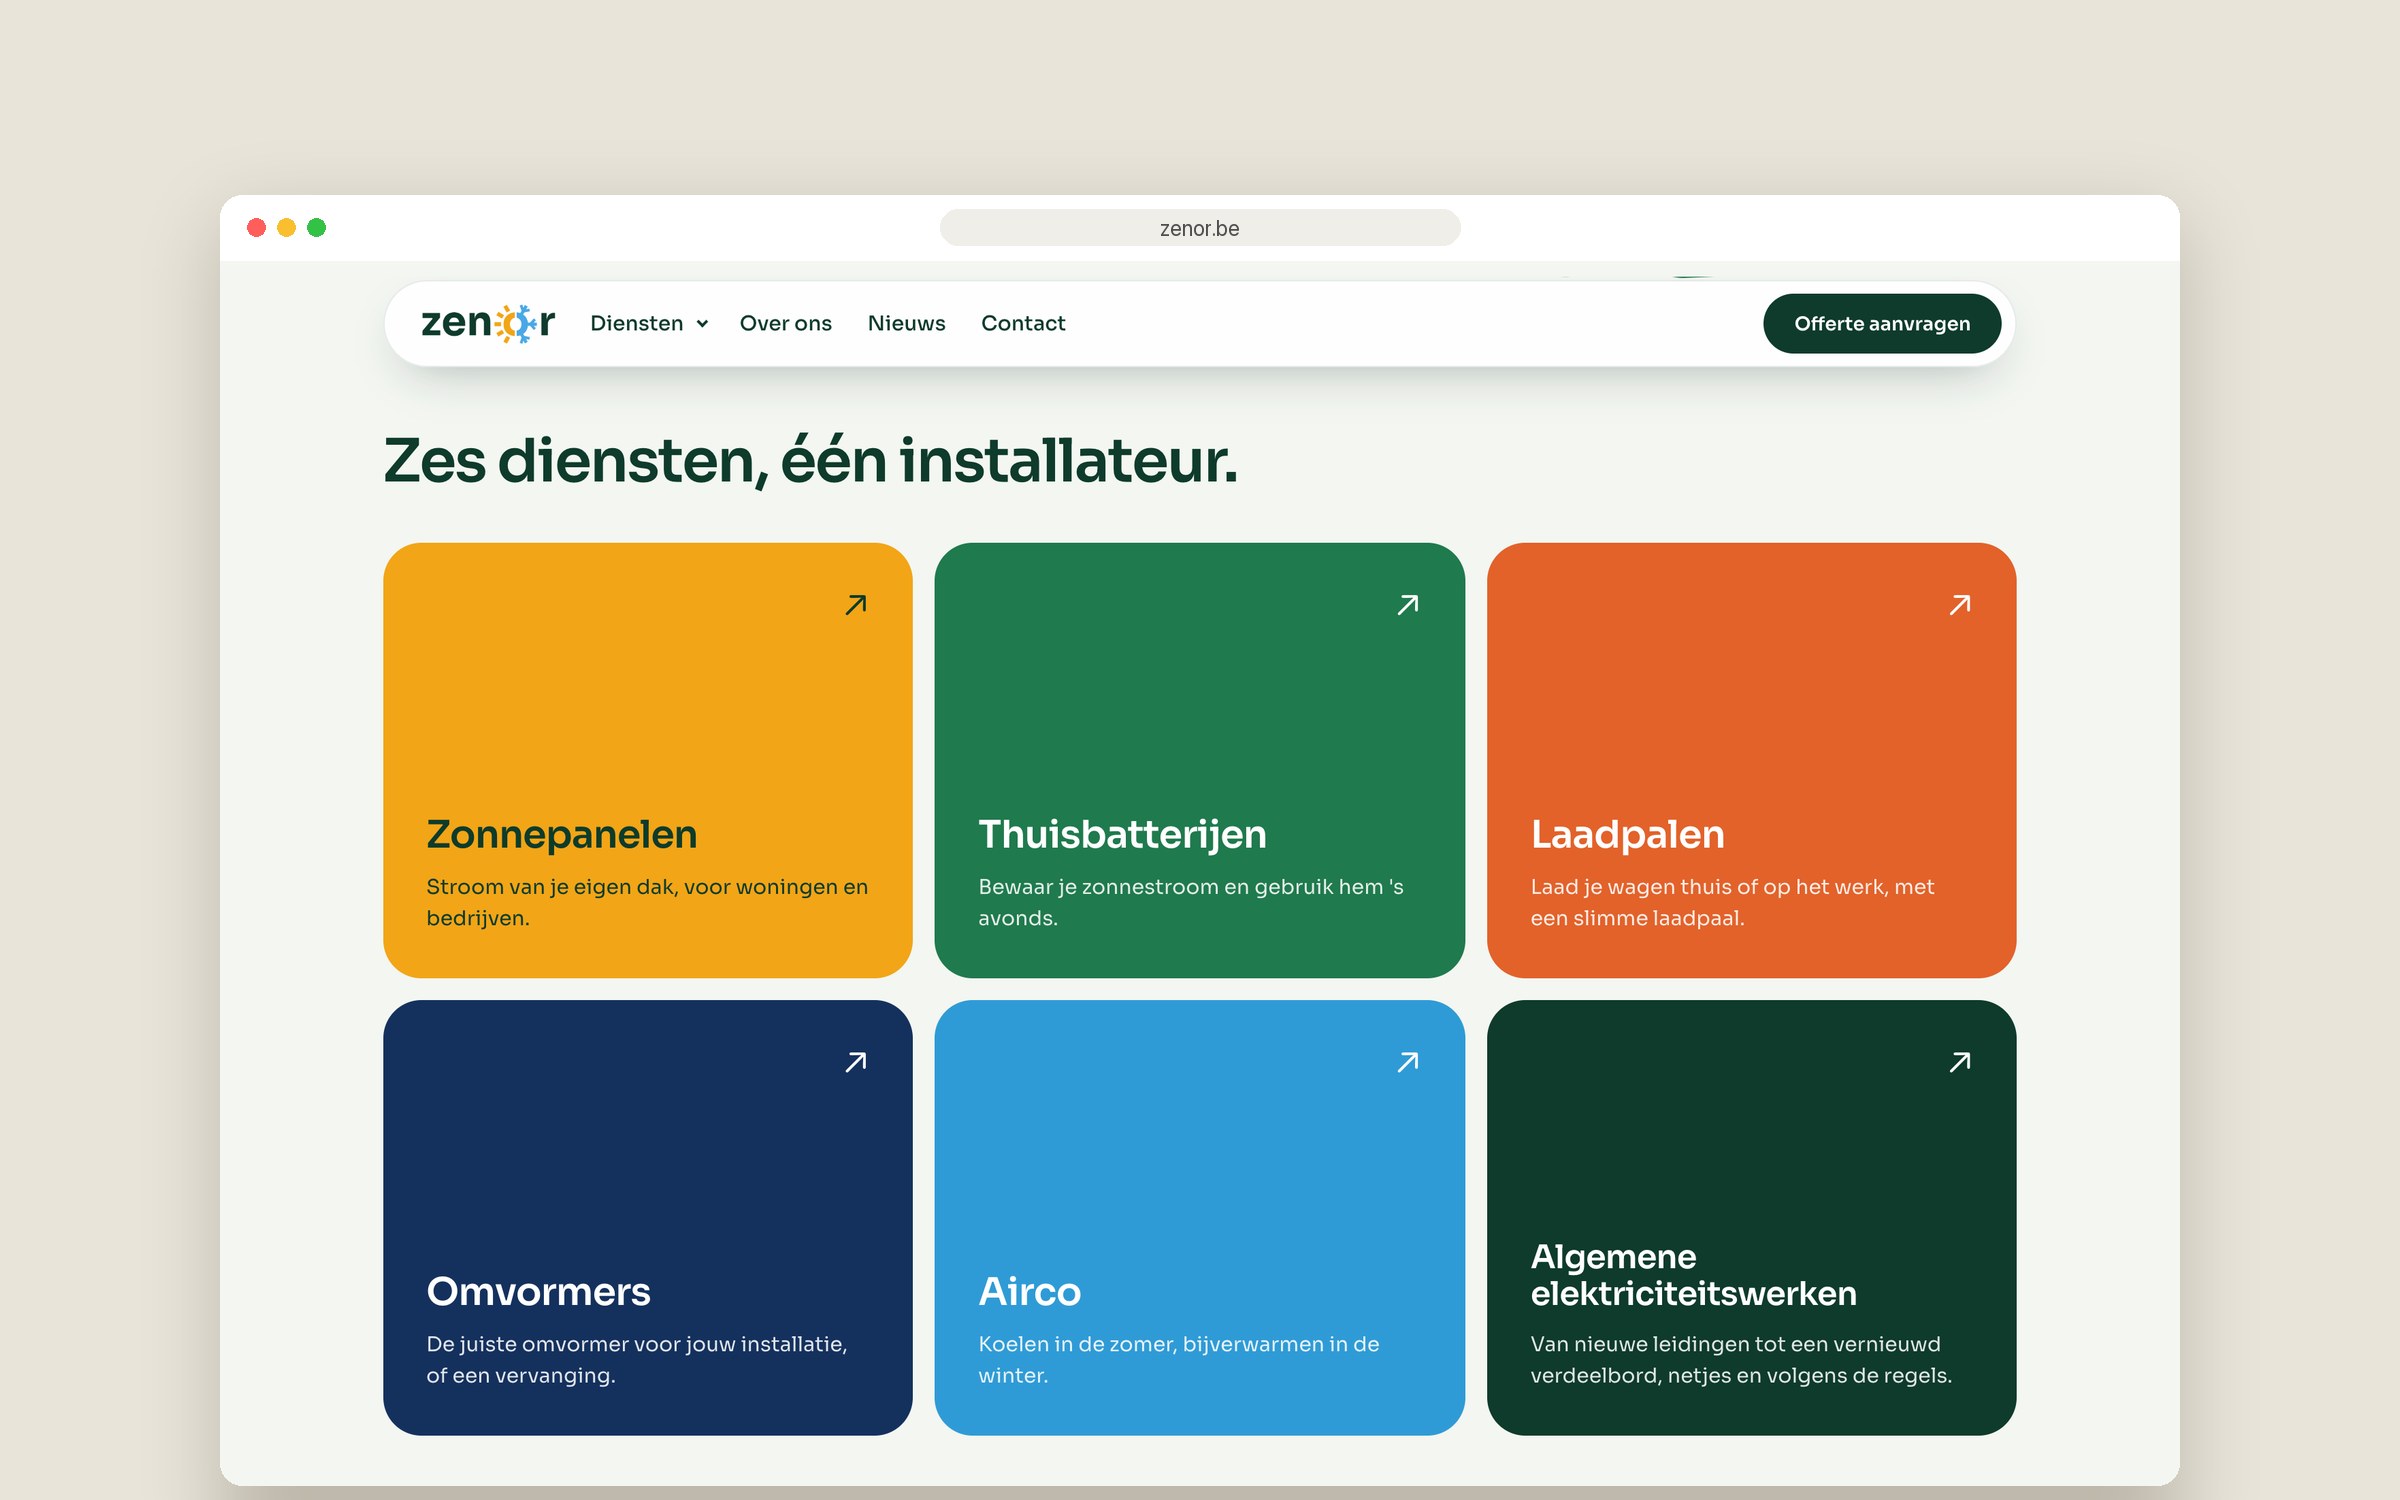Open the Algemene elektriciteitswerken heading link
Viewport: 2400px width, 1500px height.
pyautogui.click(x=1693, y=1275)
